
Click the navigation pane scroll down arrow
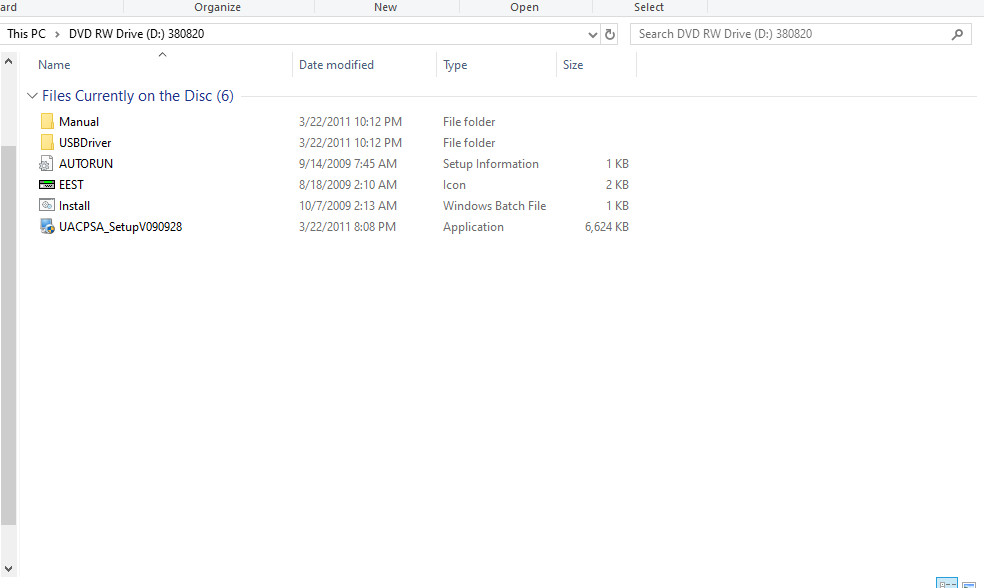point(8,569)
